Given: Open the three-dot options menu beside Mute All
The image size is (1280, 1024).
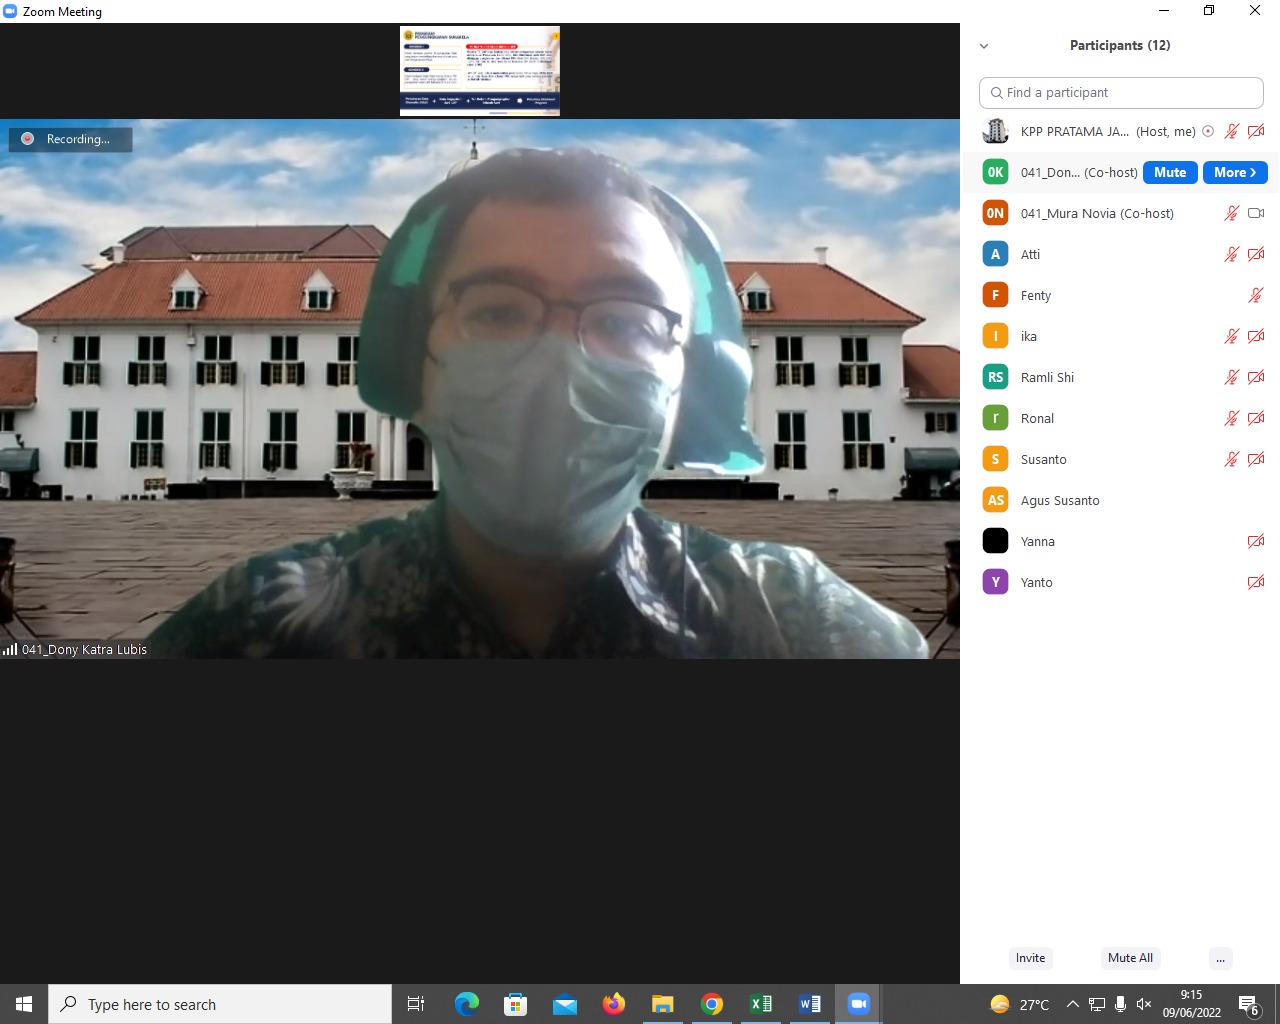Looking at the screenshot, I should pyautogui.click(x=1220, y=958).
